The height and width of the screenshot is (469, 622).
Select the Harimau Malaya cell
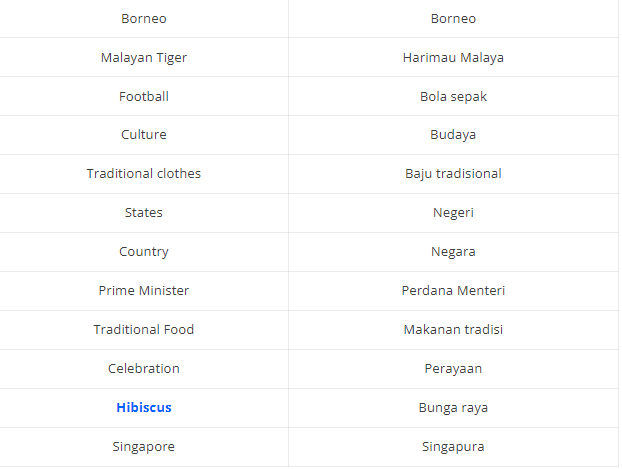point(453,58)
